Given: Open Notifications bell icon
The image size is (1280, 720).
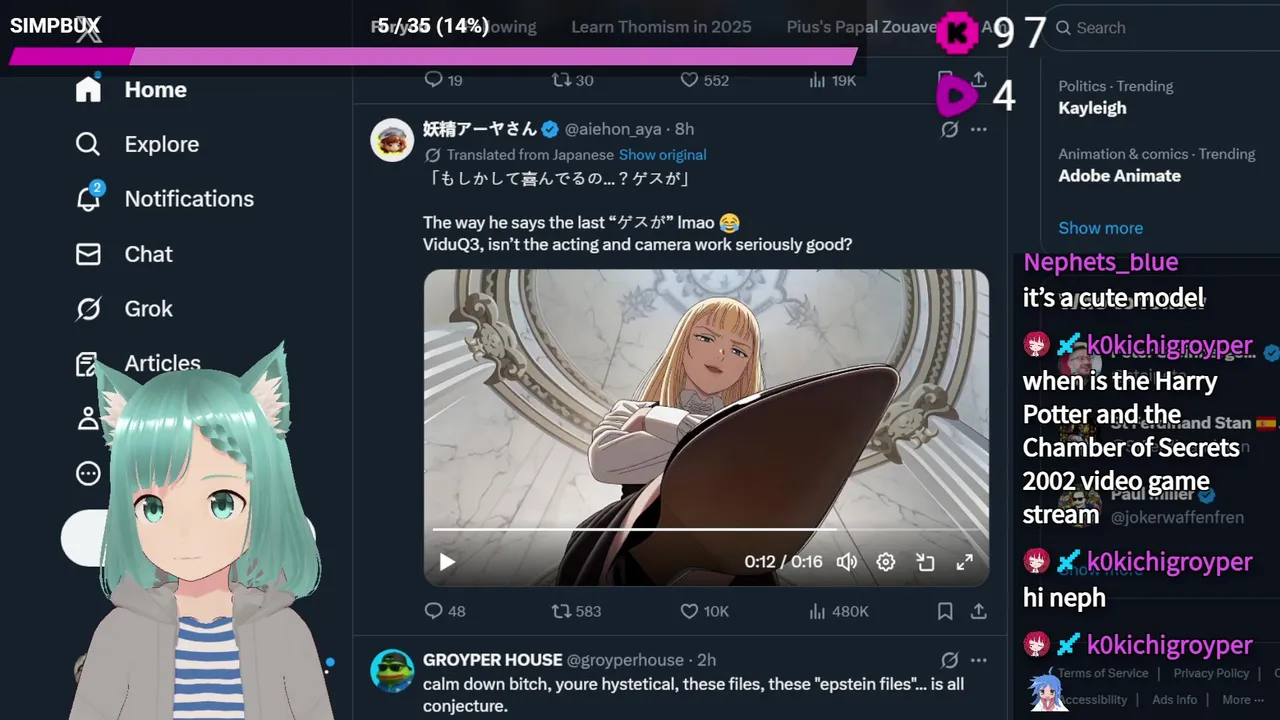Looking at the screenshot, I should 88,198.
